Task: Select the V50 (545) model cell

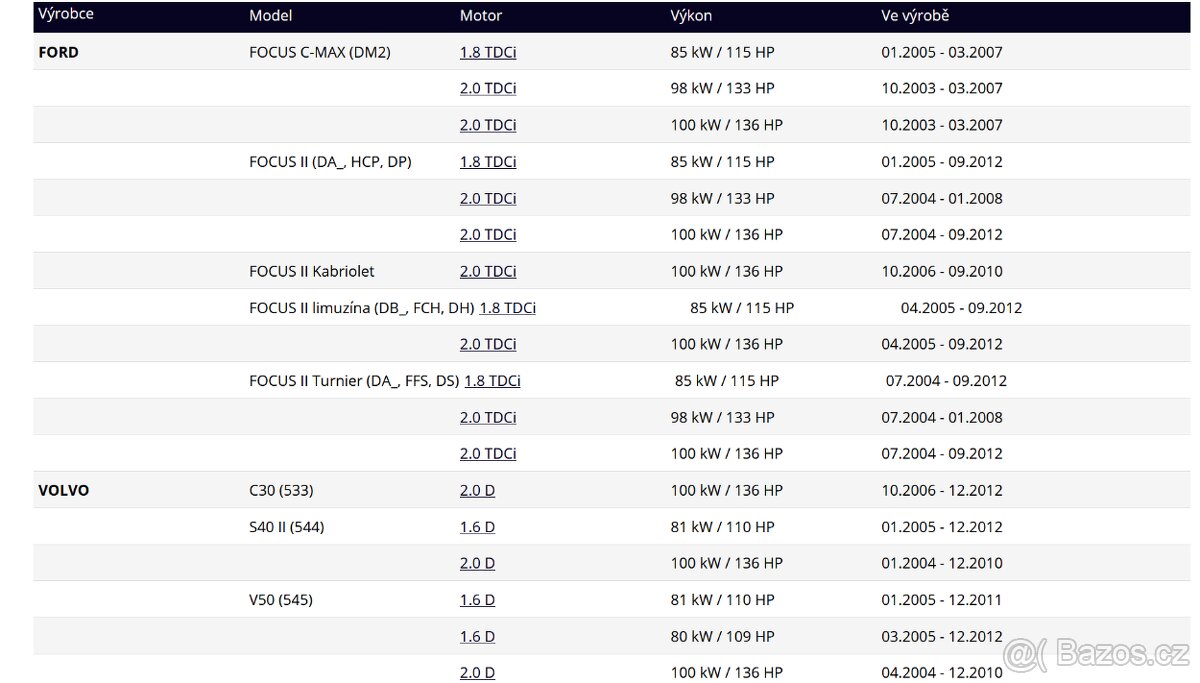Action: point(281,600)
